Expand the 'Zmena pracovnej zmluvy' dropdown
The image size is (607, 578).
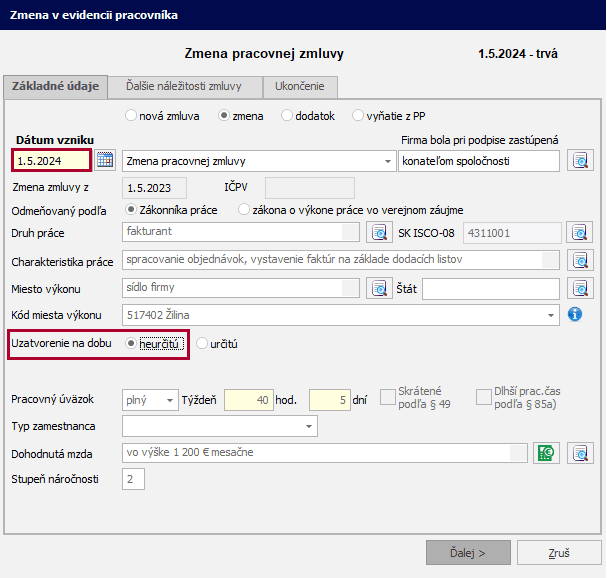(x=388, y=161)
